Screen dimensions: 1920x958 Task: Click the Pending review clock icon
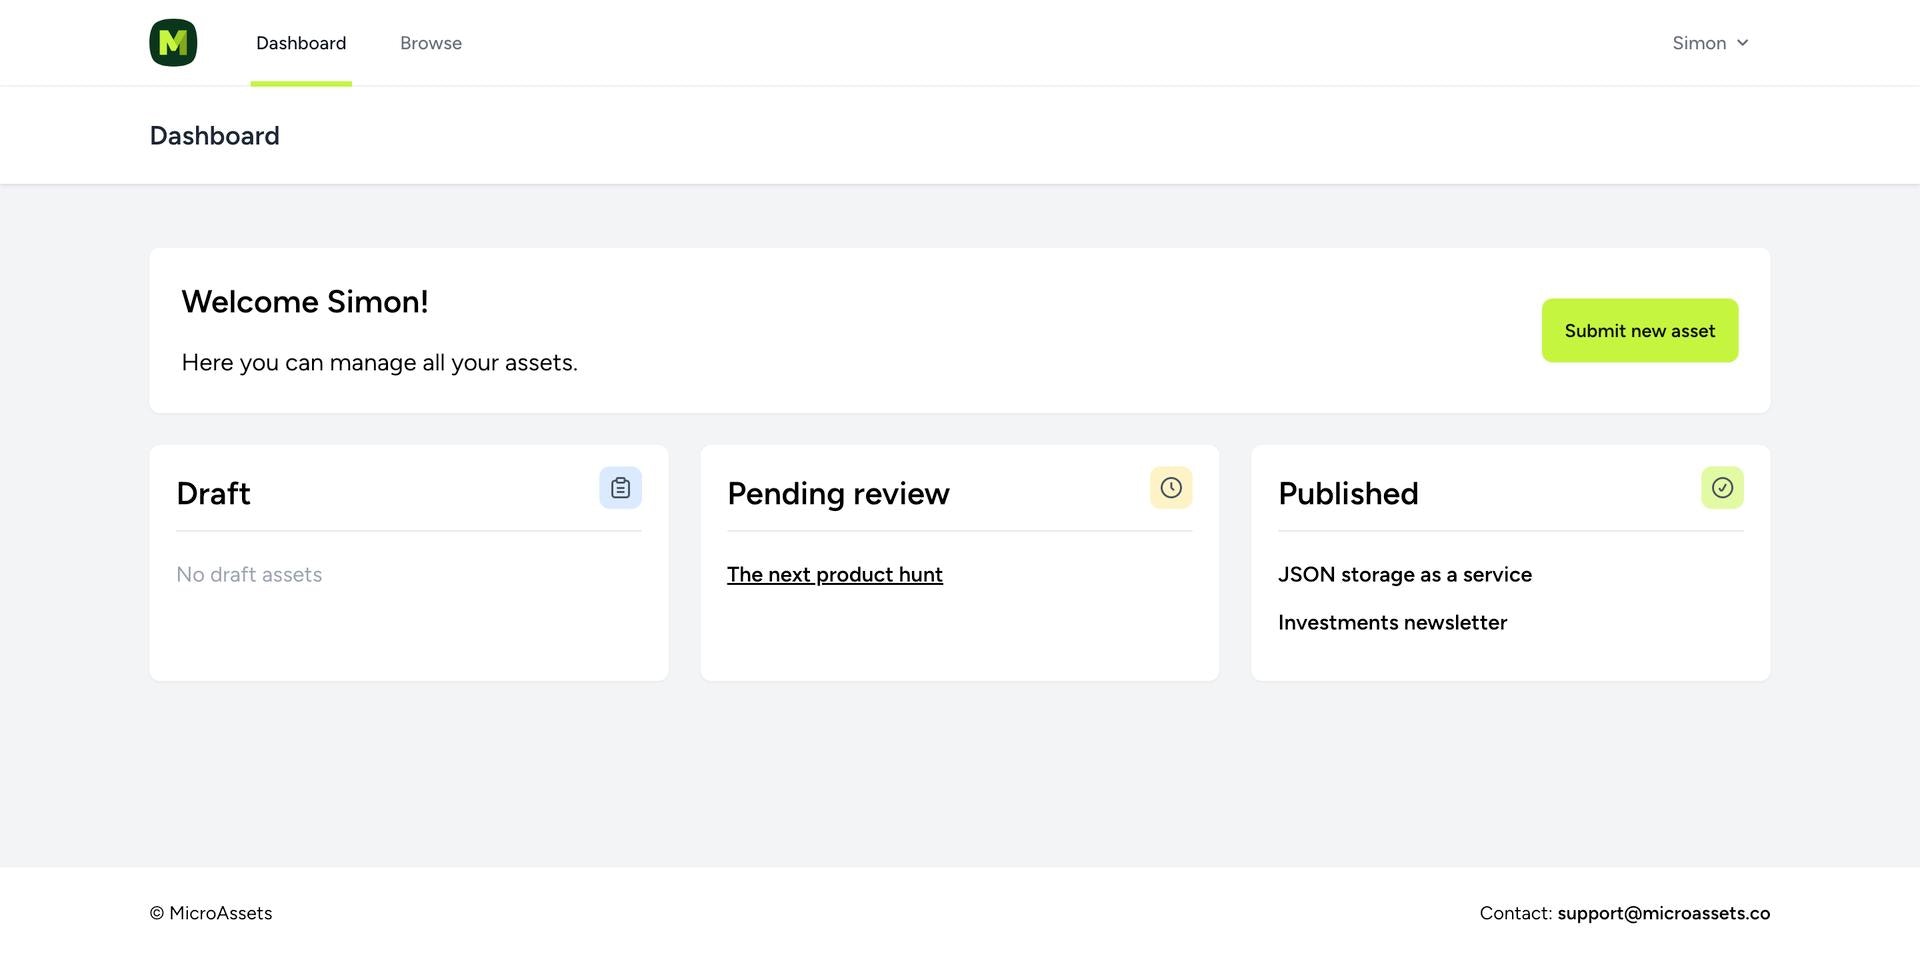1171,488
